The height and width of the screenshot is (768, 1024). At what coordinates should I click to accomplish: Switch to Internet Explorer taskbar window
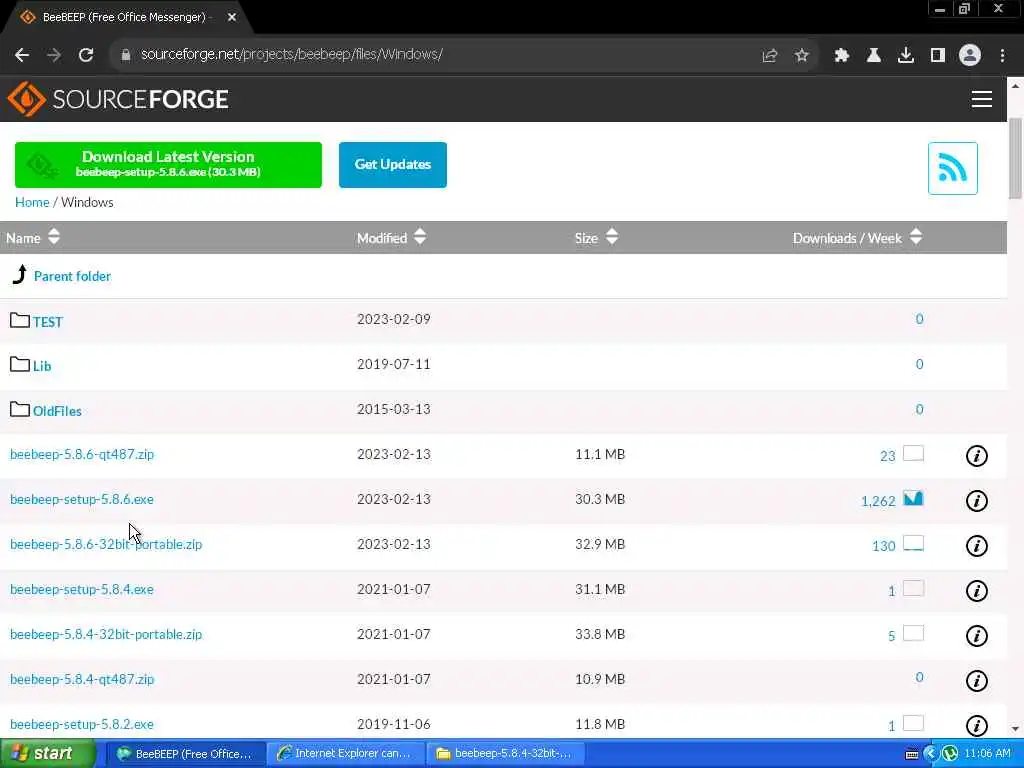tap(345, 754)
